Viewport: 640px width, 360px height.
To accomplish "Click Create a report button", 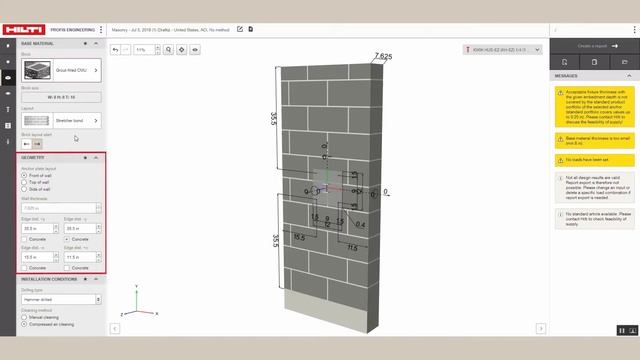I will click(x=594, y=46).
